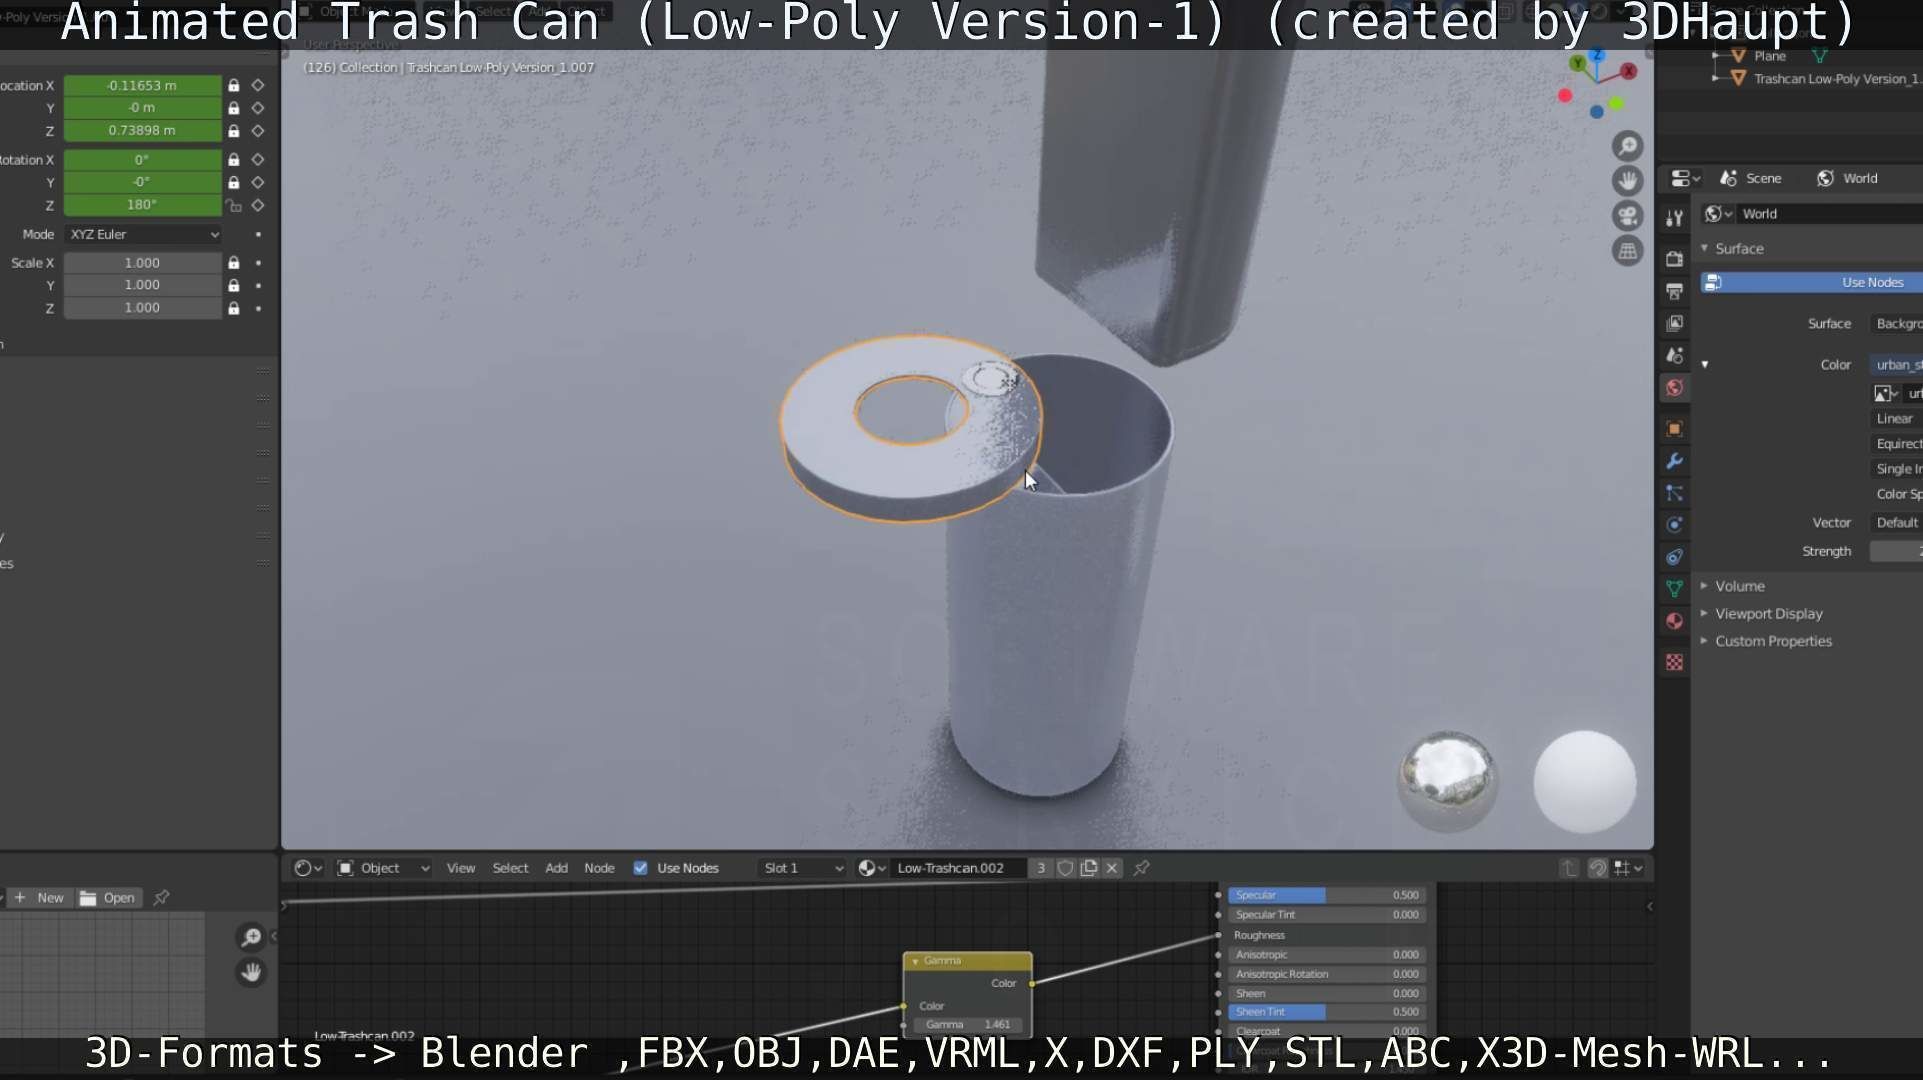This screenshot has width=1923, height=1080.
Task: Open the Particles properties tab icon
Action: pyautogui.click(x=1675, y=493)
